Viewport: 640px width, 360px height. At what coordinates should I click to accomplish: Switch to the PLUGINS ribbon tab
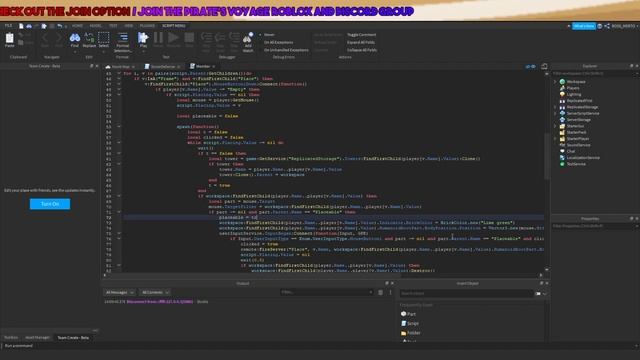tap(147, 26)
